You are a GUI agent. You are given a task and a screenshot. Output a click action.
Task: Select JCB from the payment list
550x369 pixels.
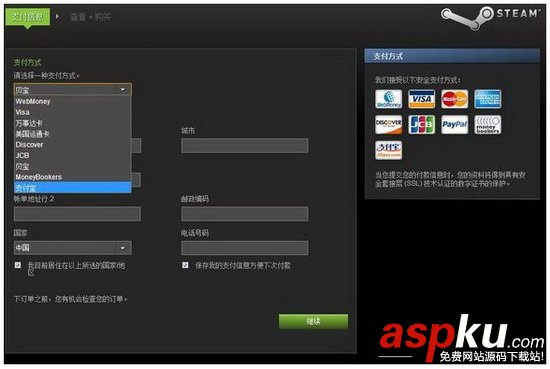[73, 155]
